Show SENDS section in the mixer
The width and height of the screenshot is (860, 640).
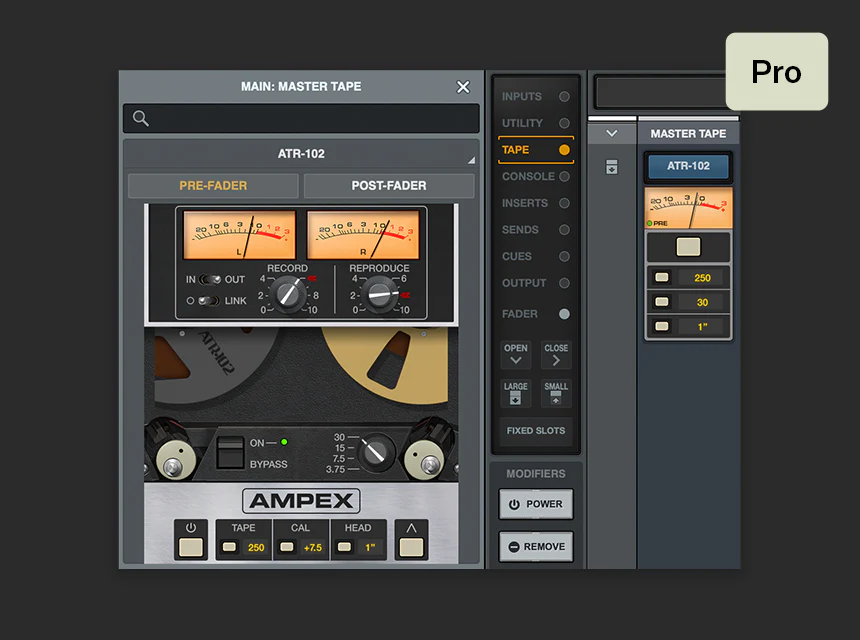520,229
